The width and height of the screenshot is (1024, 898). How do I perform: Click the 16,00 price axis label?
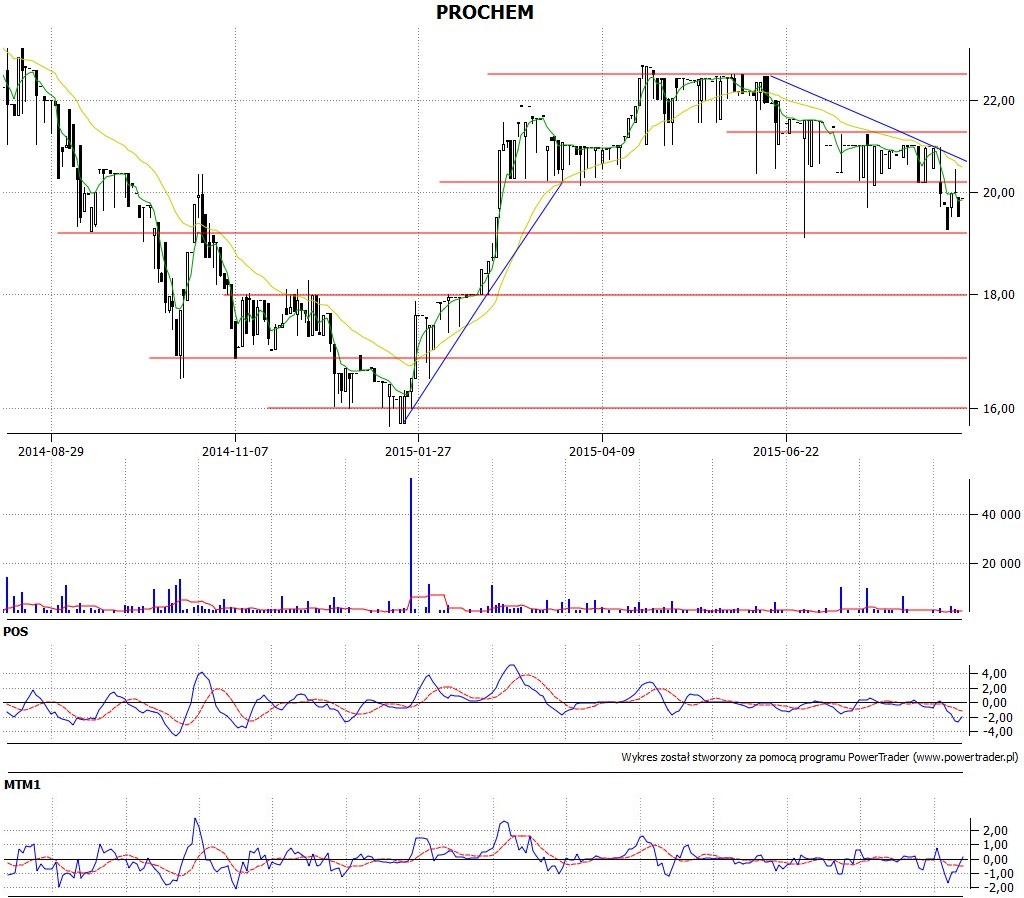coord(999,409)
